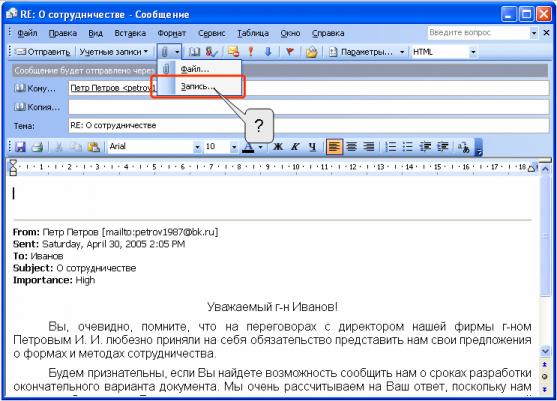This screenshot has height=401, width=557.
Task: Toggle underline Ч formatting
Action: (x=312, y=147)
